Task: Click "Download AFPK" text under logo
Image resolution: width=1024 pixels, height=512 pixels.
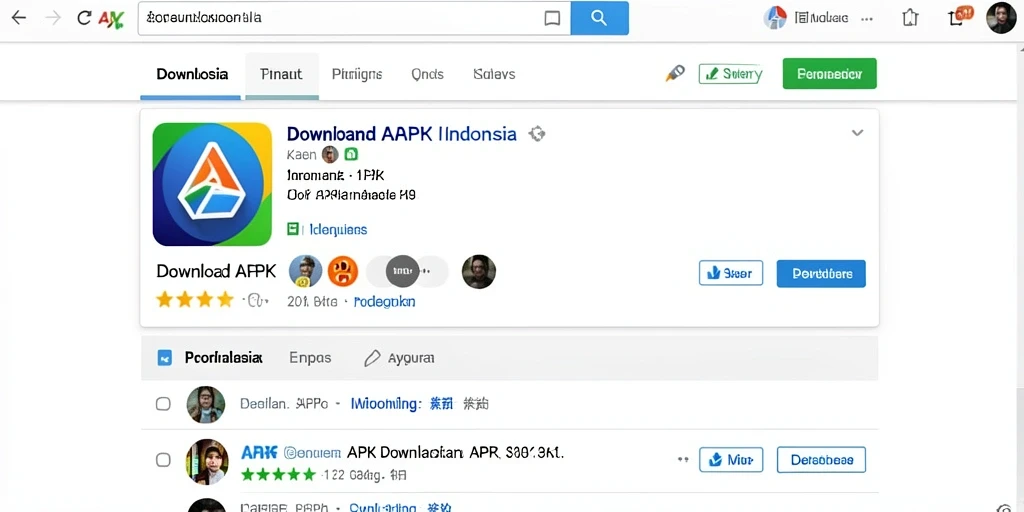Action: pyautogui.click(x=216, y=271)
